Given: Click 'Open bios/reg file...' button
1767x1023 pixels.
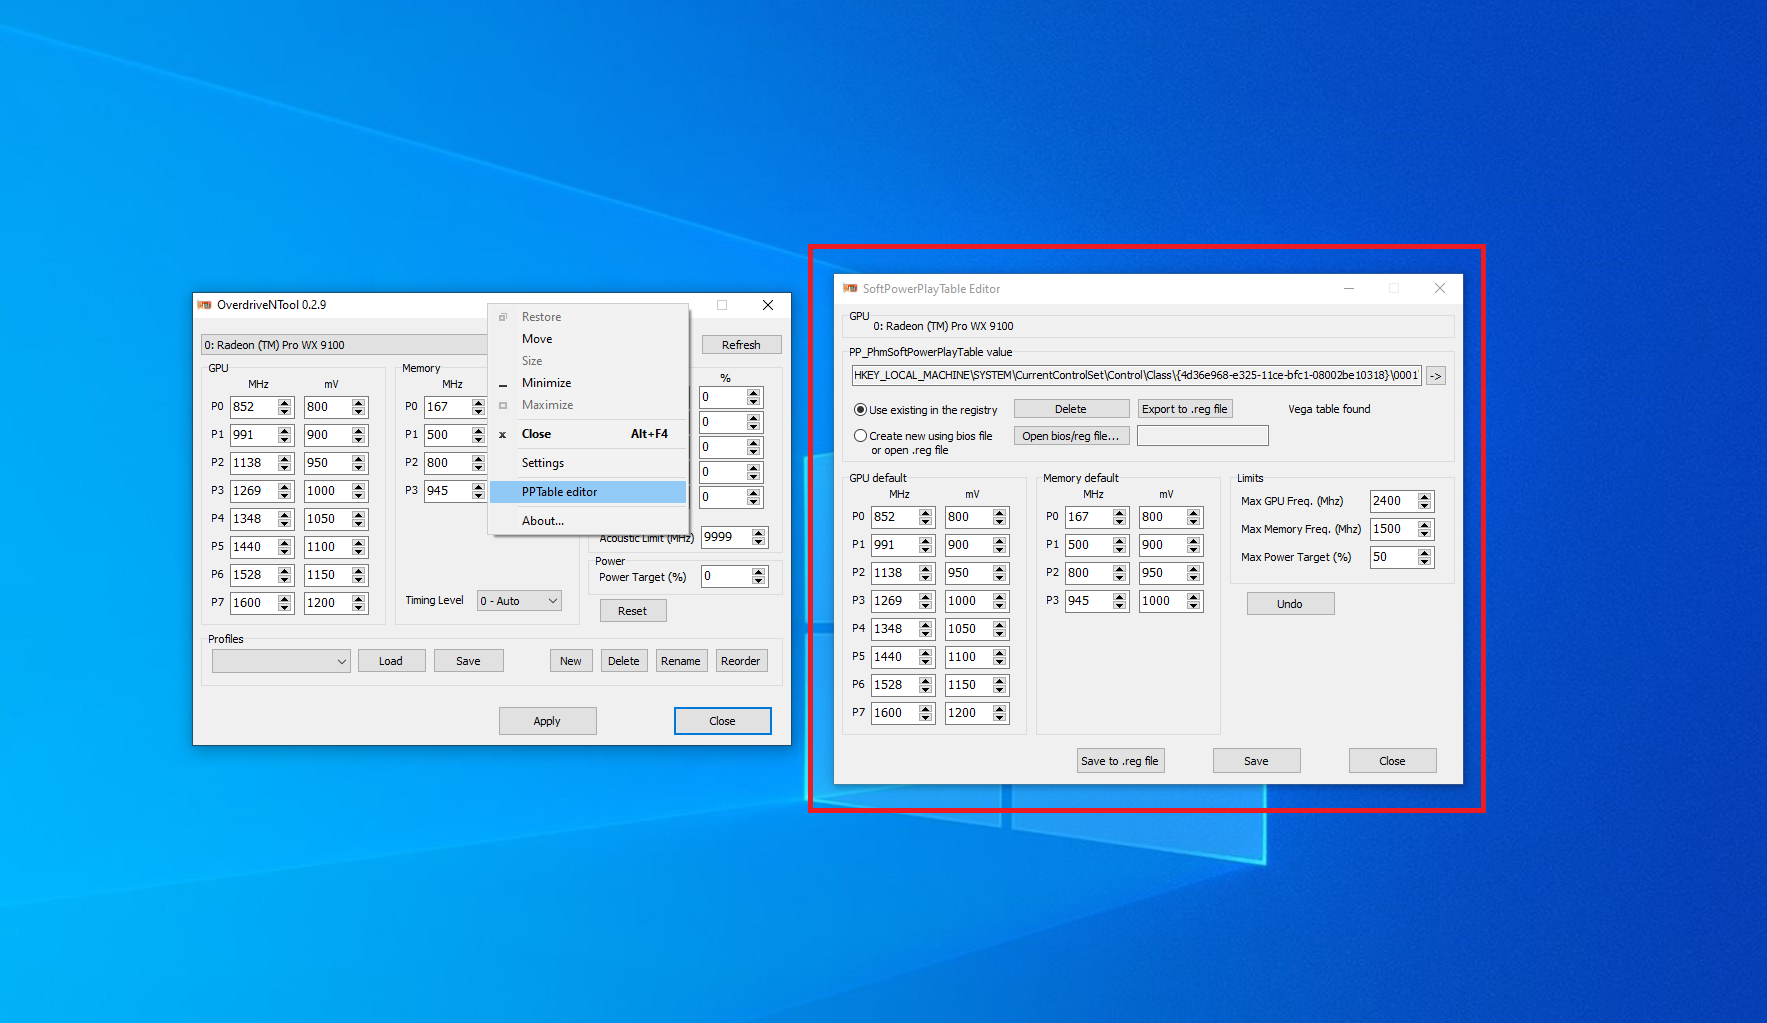Looking at the screenshot, I should pyautogui.click(x=1071, y=436).
